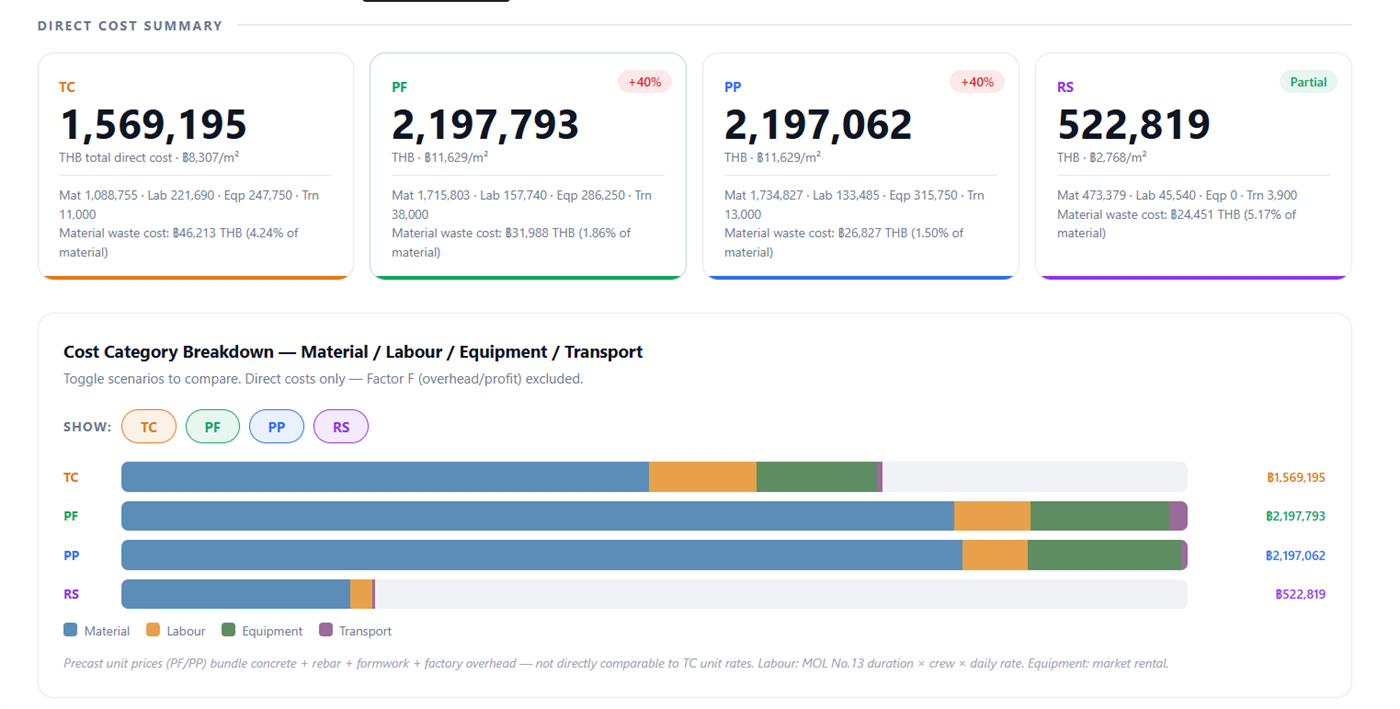Toggle the PF scenario pill
Viewport: 1400px width, 709px height.
pos(213,426)
